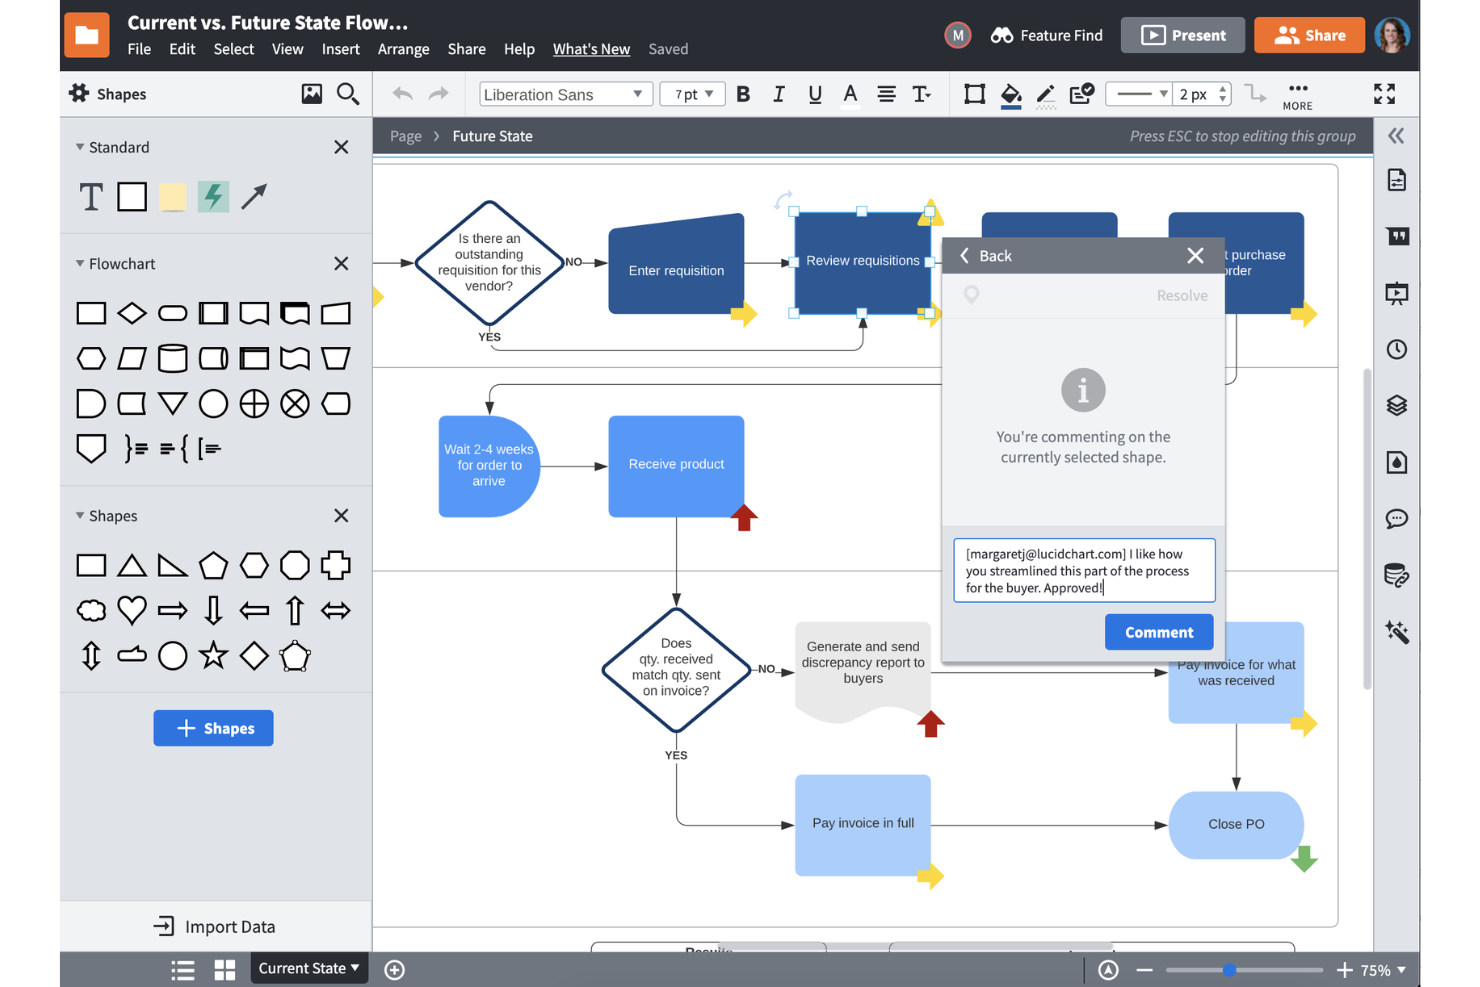Open the Liberation Sans font dropdown
Screen dimensions: 1480x987
coord(566,94)
